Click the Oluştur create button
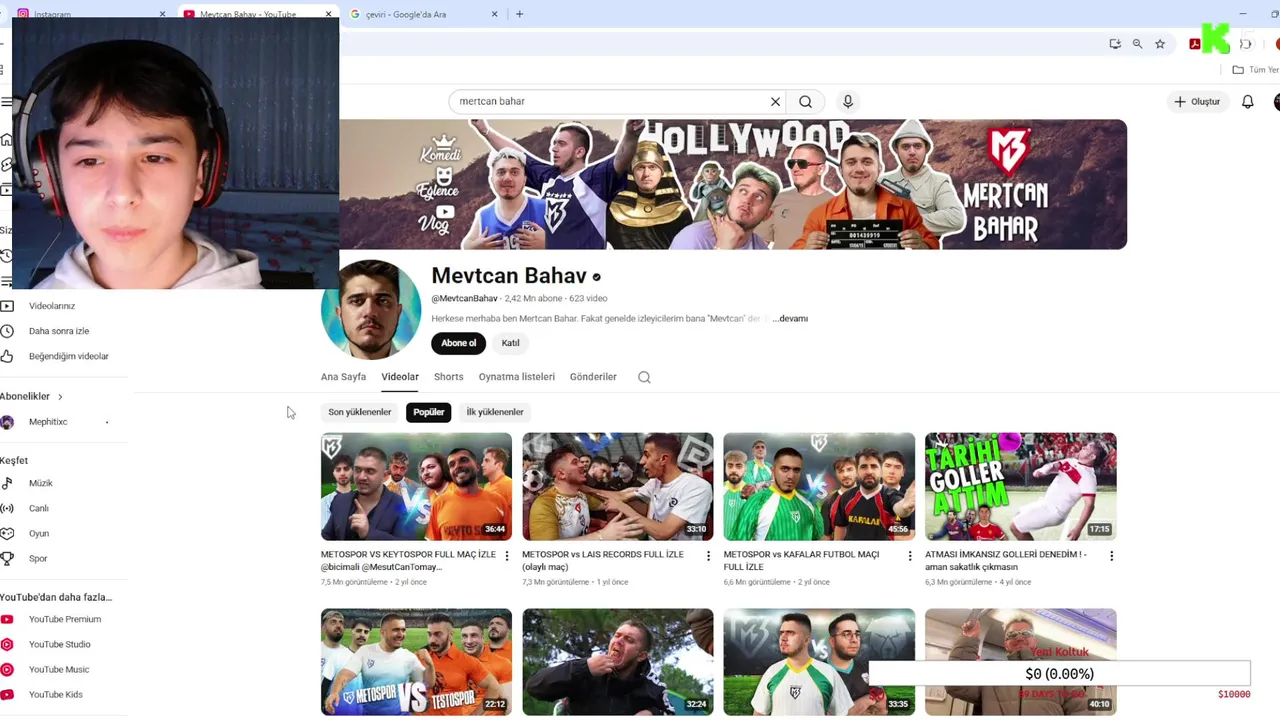 1197,101
